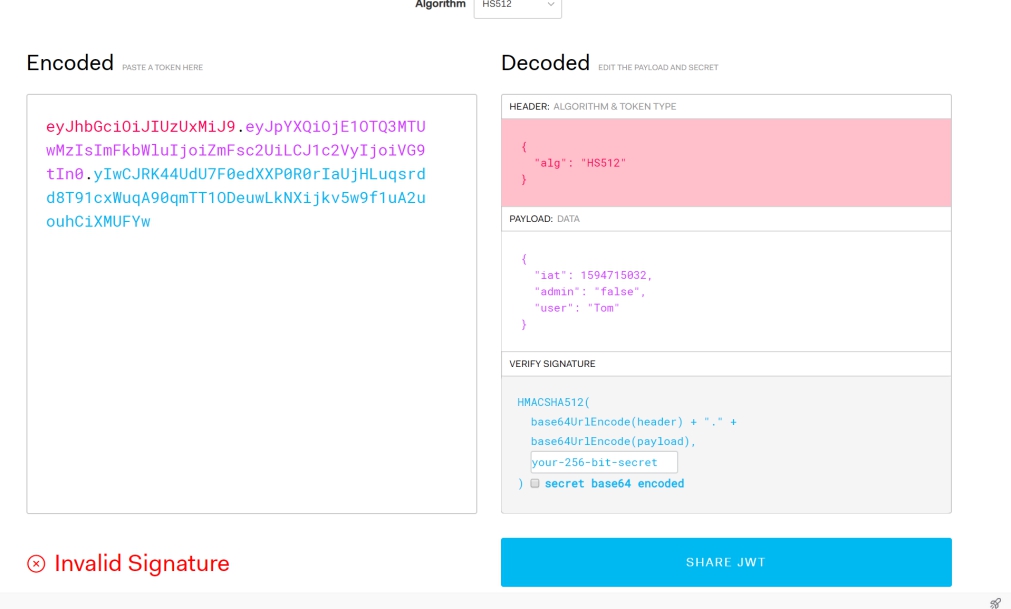Click the rocket icon in bottom corner

pyautogui.click(x=996, y=603)
